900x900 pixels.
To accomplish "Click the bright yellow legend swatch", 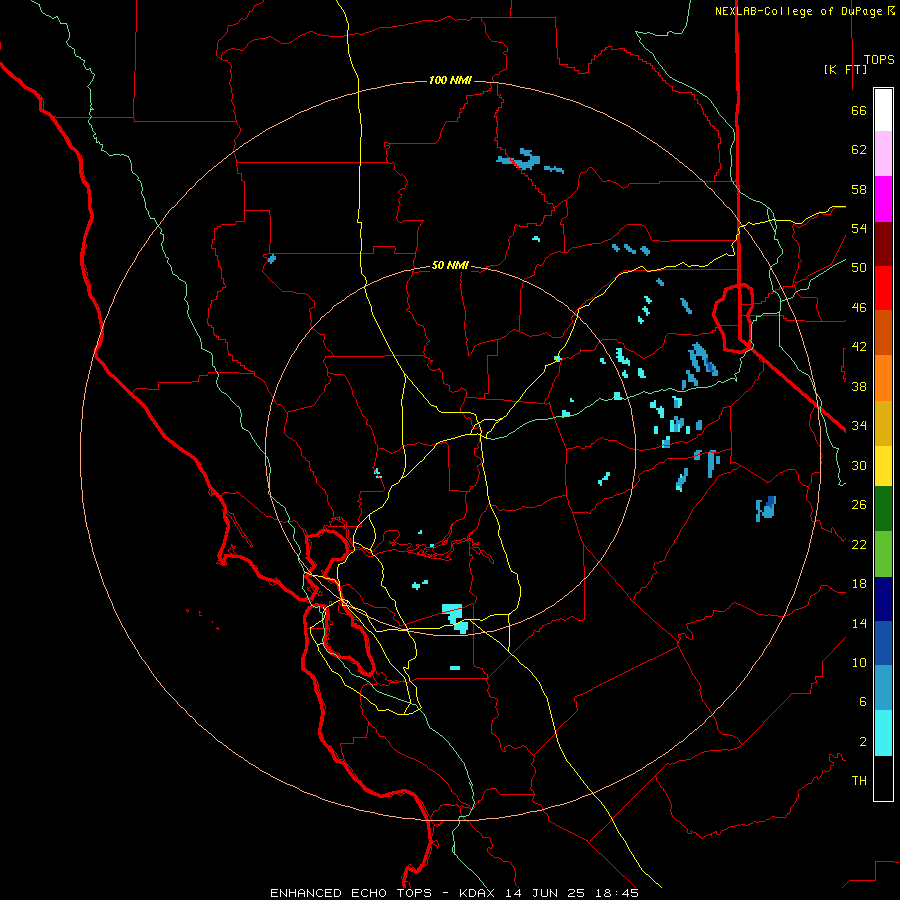I will pyautogui.click(x=883, y=466).
